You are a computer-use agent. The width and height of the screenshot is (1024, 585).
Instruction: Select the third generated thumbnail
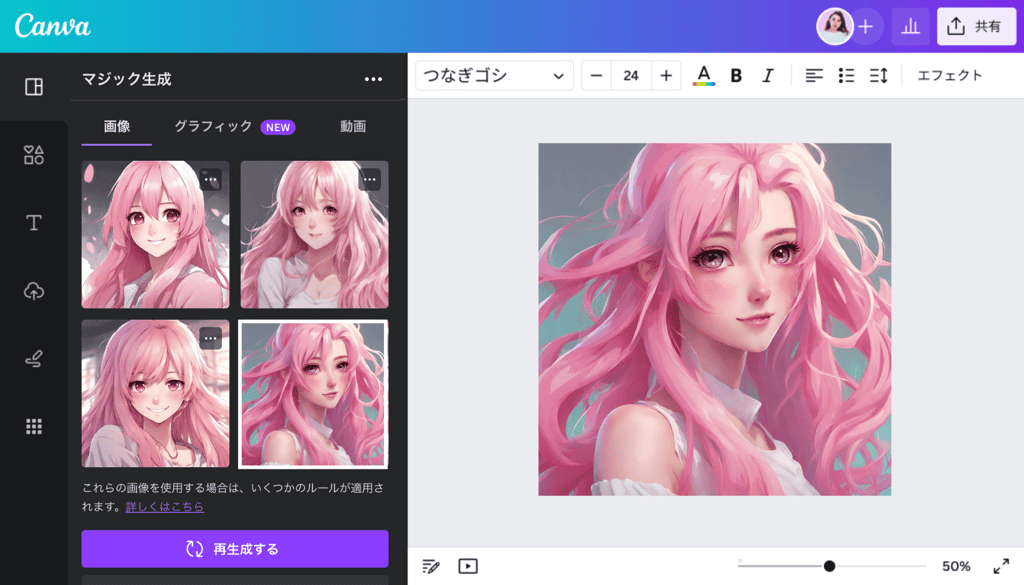pos(155,394)
